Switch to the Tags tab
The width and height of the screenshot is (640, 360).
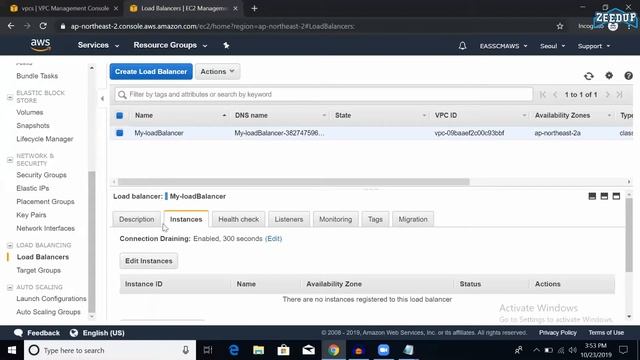375,219
